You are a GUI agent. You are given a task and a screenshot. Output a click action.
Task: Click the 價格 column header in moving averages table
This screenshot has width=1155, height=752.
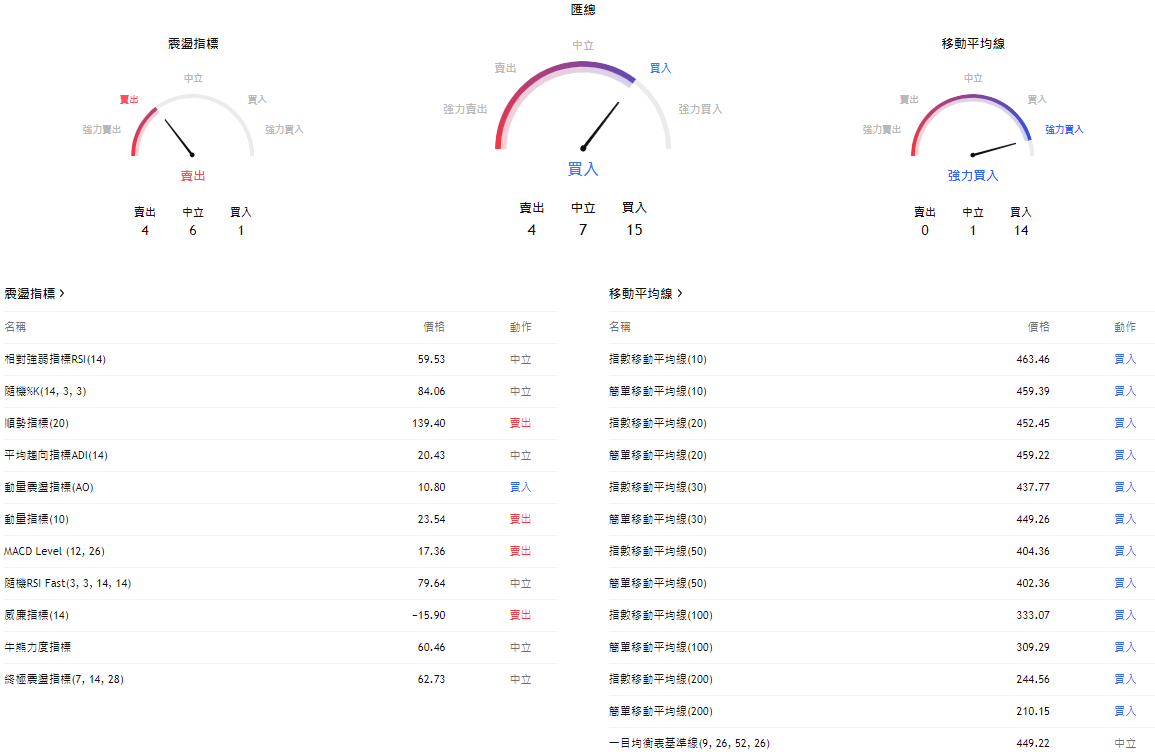point(1035,327)
